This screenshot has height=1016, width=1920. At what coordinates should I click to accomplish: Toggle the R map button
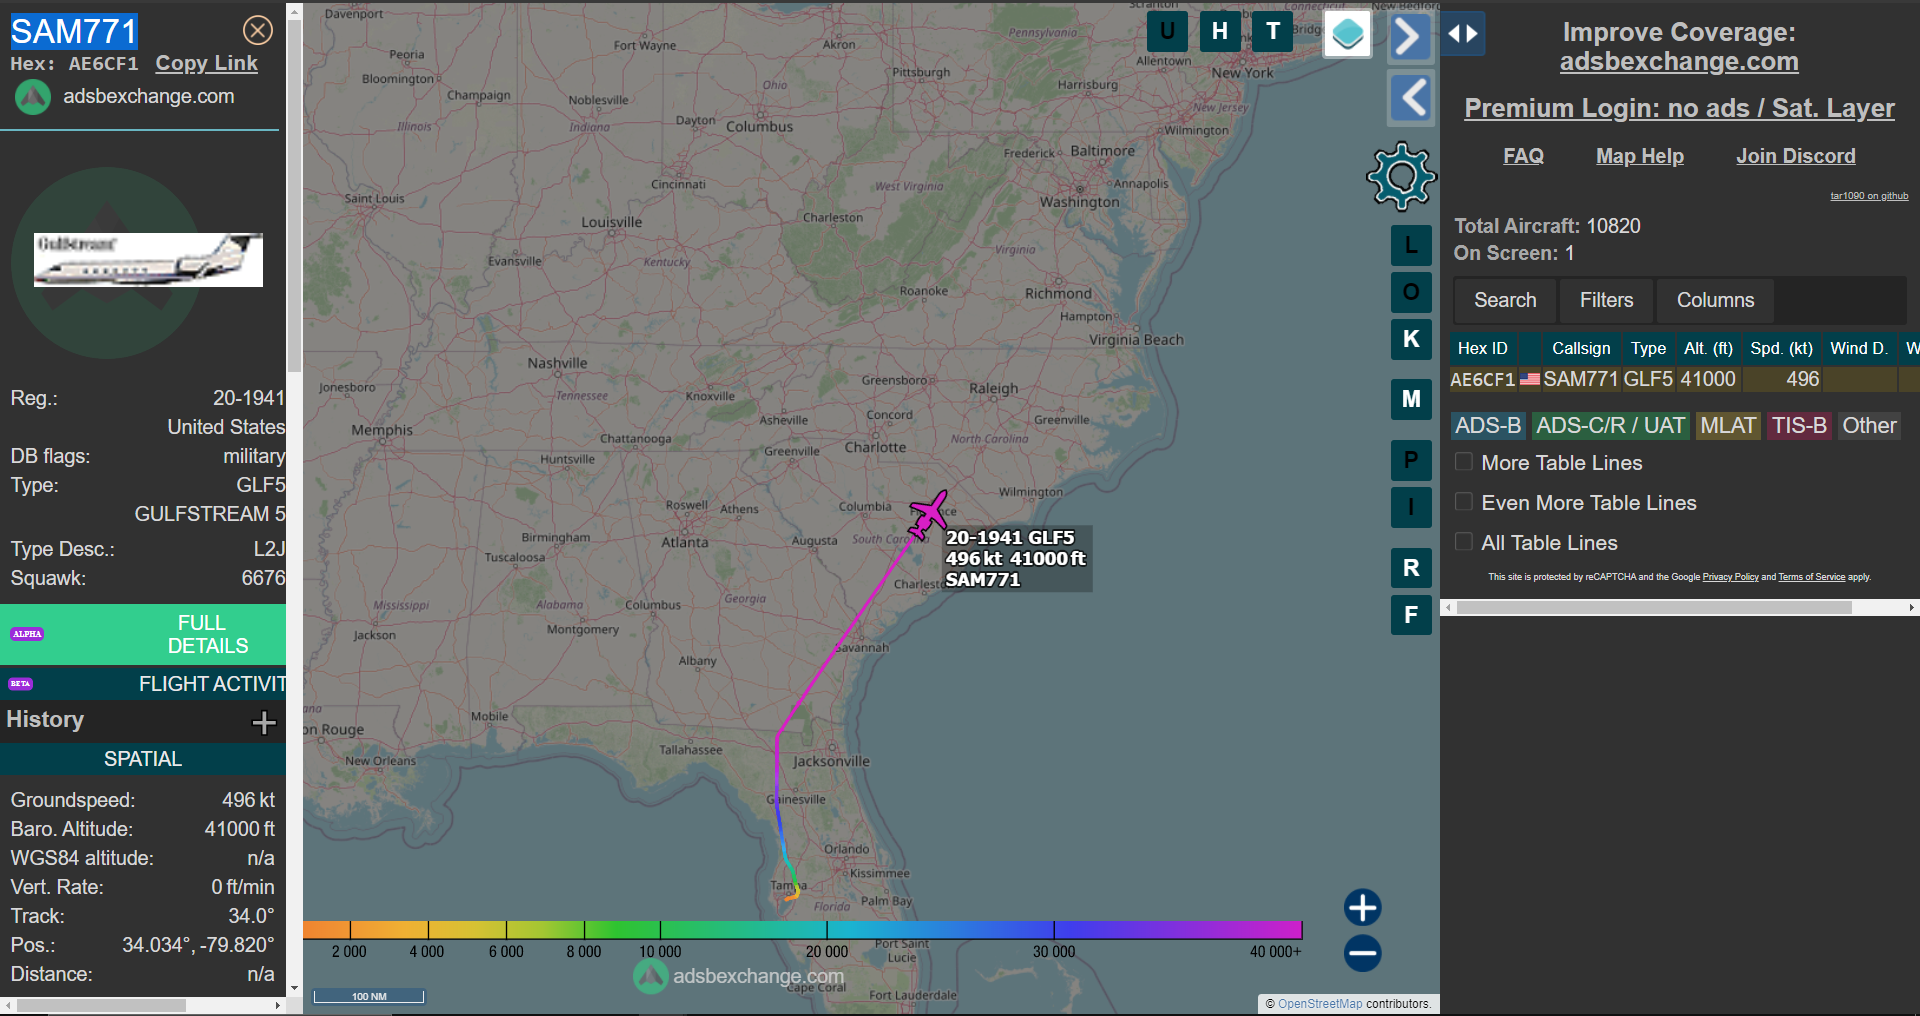click(1411, 568)
